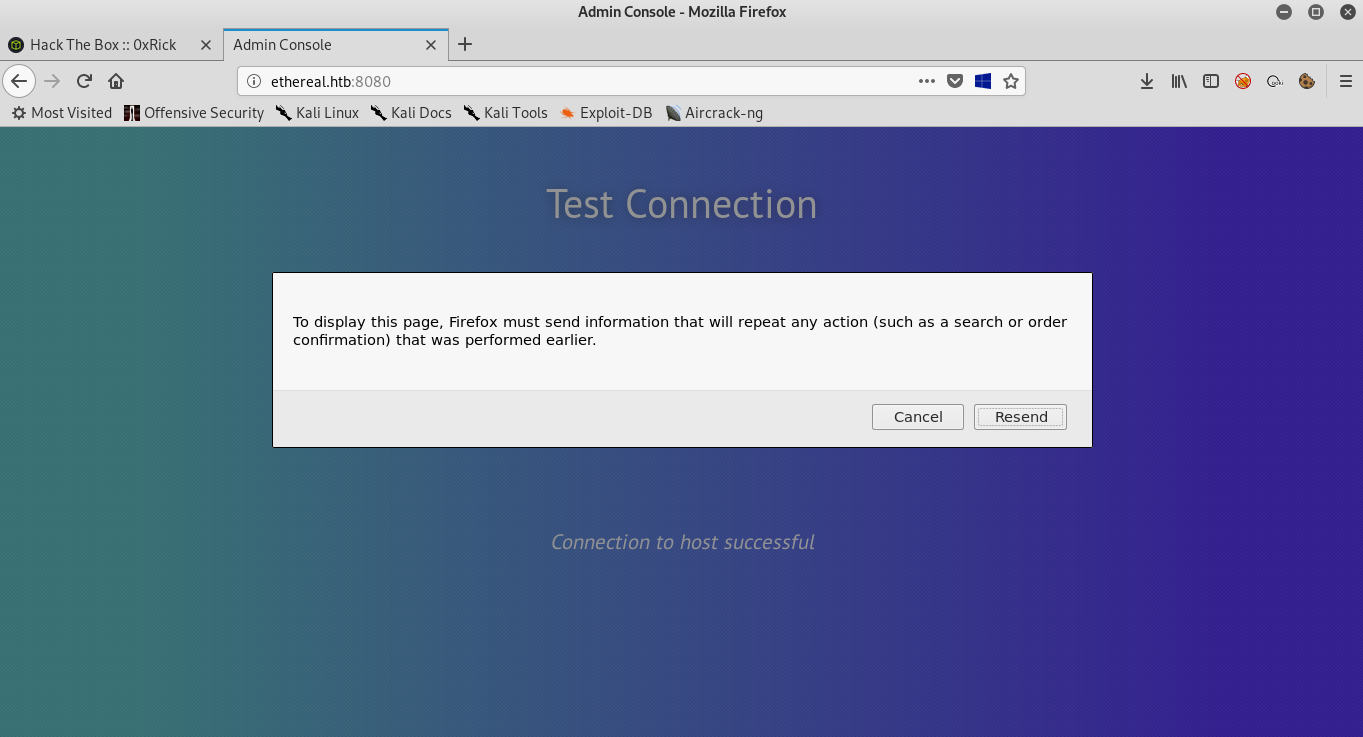The image size is (1363, 737).
Task: Open the Downloads panel
Action: point(1147,81)
